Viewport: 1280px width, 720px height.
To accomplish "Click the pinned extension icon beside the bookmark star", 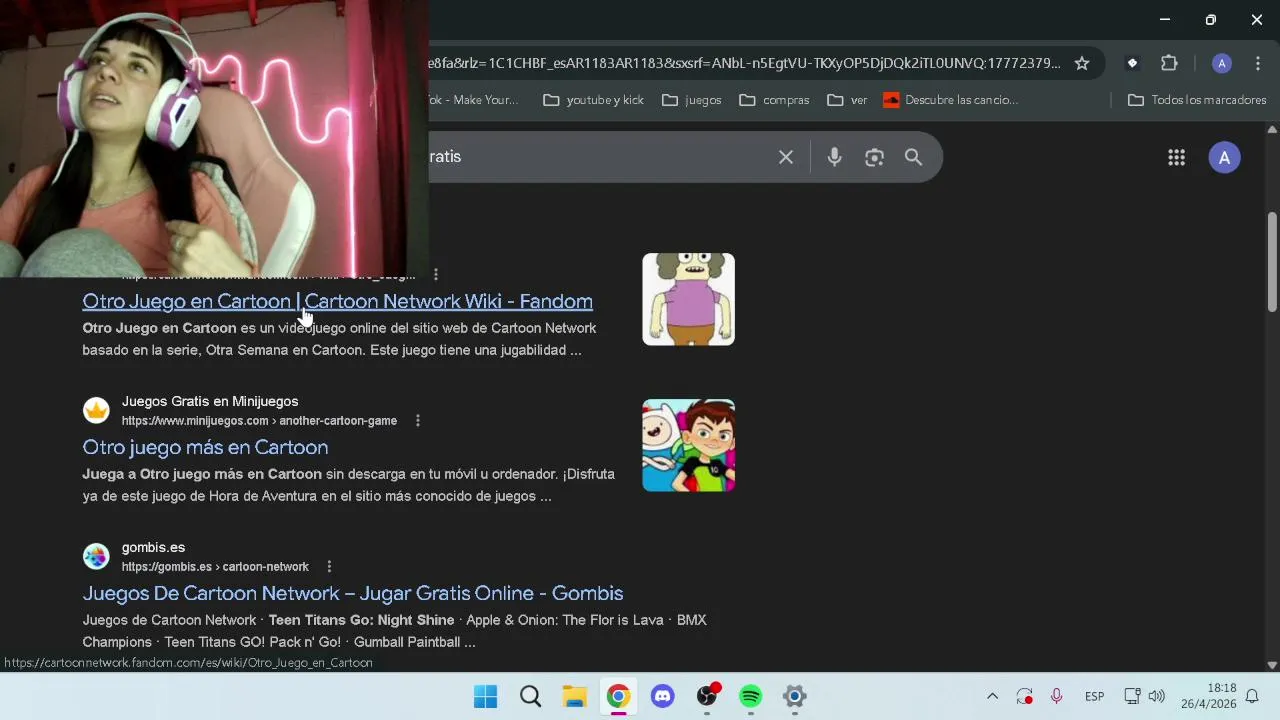I will [x=1132, y=63].
